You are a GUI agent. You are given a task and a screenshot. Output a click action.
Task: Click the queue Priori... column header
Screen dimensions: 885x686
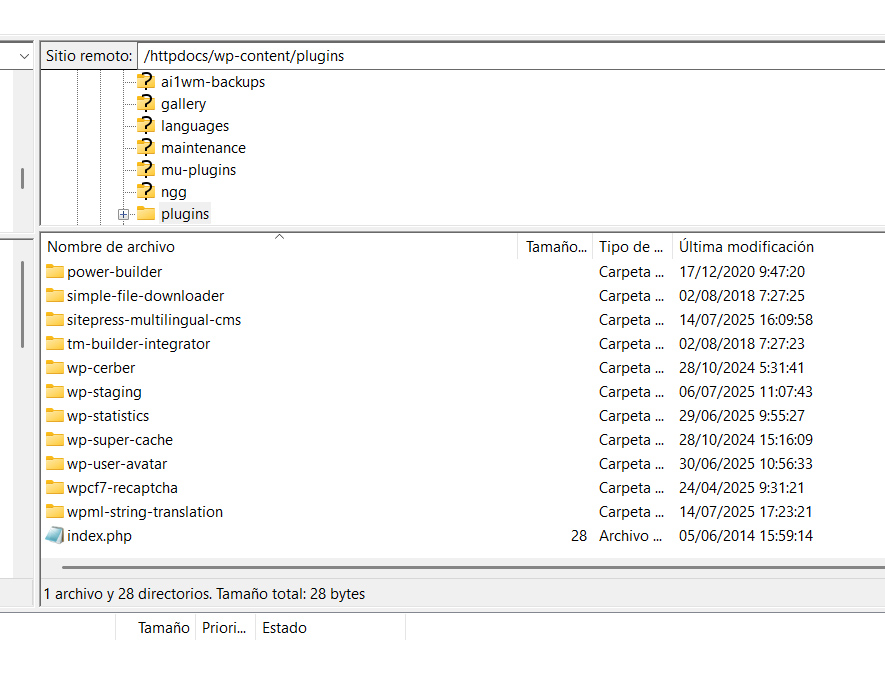click(x=225, y=628)
